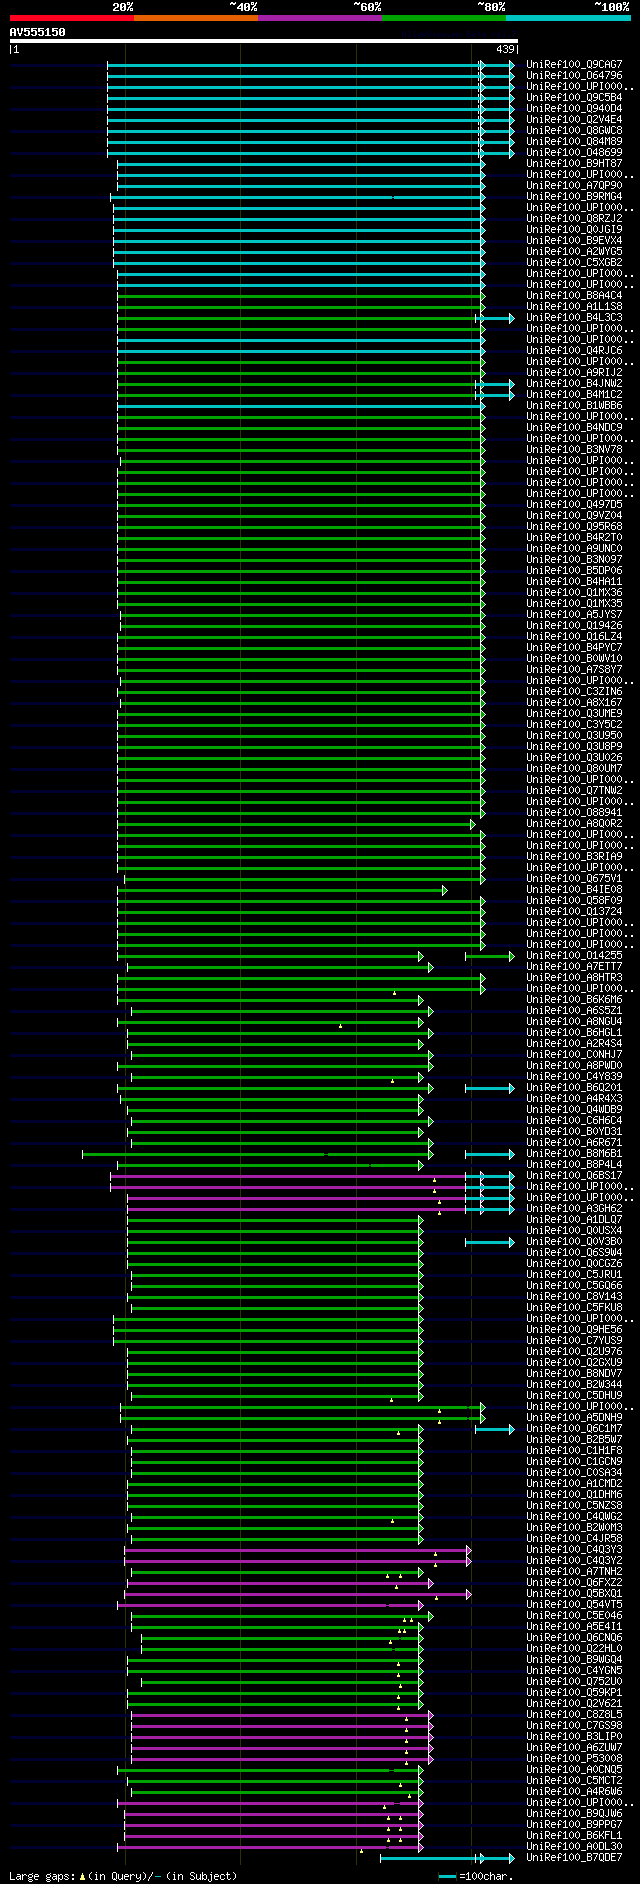Click the purple ~60% legend color segment

319,18
